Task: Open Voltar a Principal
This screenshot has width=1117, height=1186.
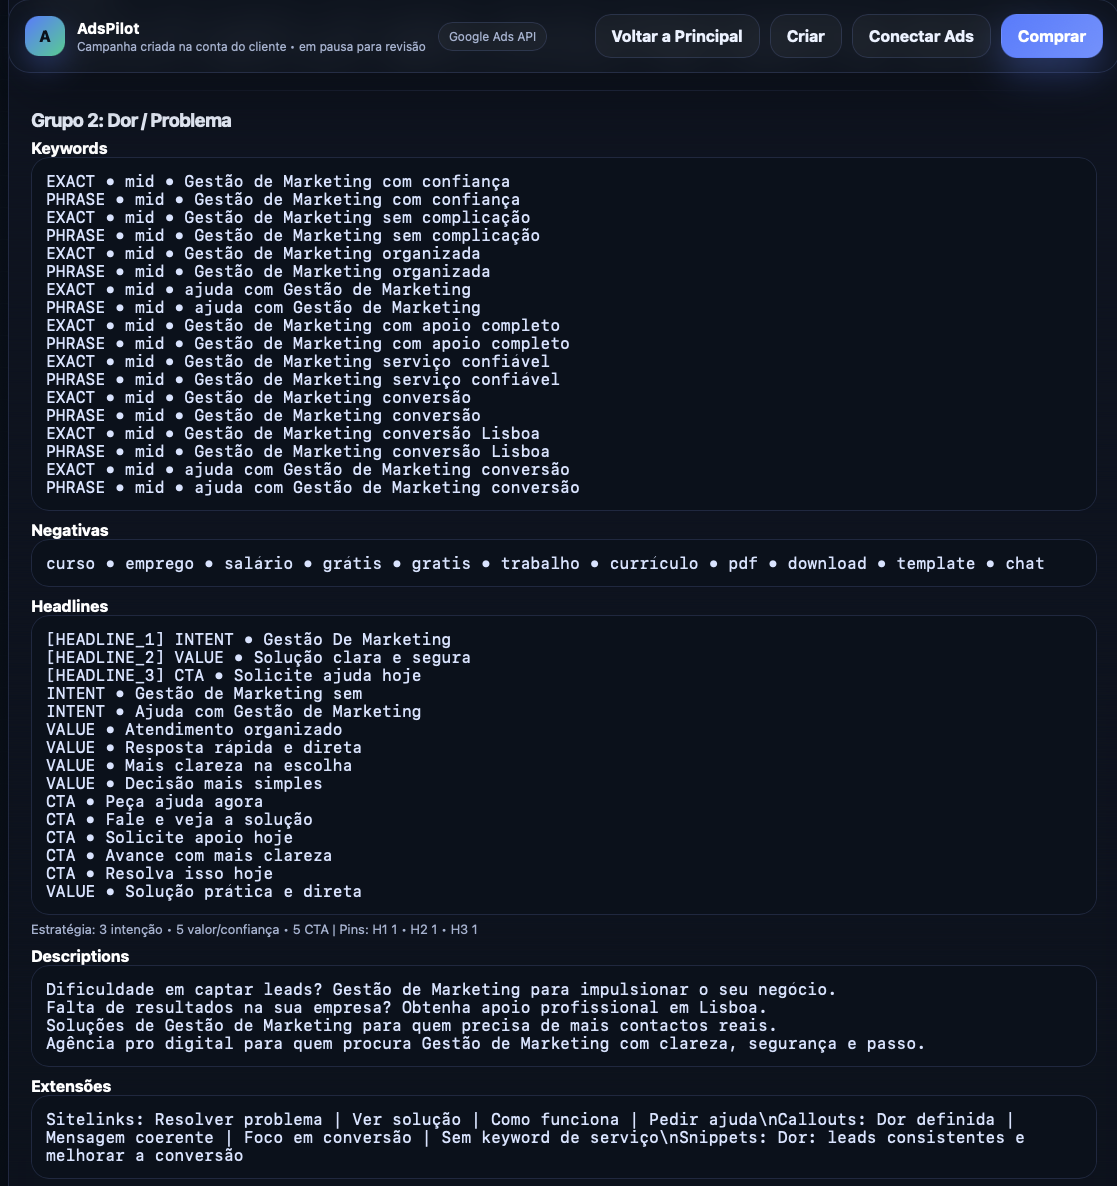Action: (x=677, y=36)
